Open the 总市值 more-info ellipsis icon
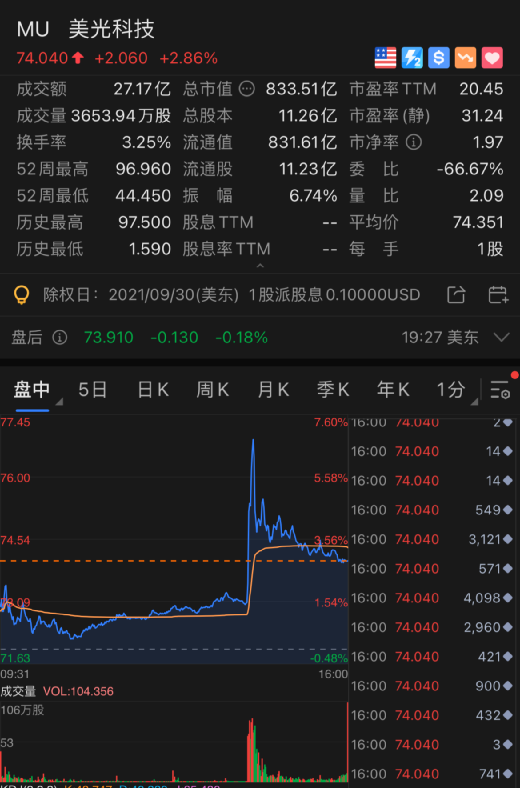 [247, 89]
